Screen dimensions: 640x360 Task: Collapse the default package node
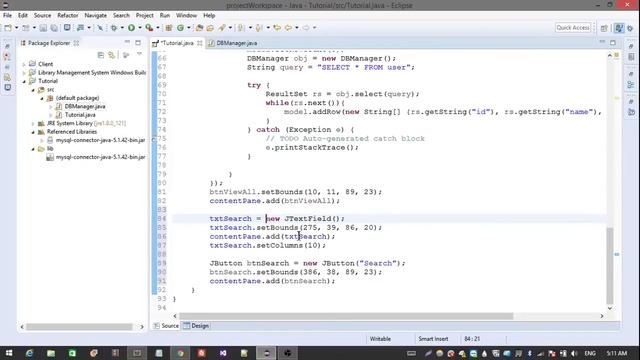(x=42, y=98)
